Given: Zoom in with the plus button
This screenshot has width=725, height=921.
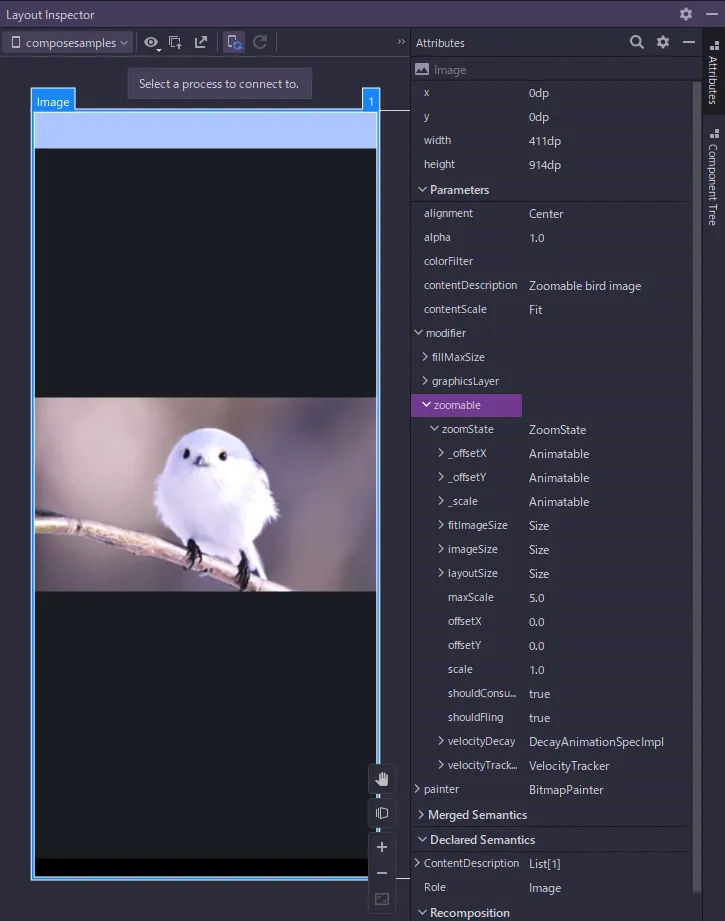Looking at the screenshot, I should click(381, 847).
